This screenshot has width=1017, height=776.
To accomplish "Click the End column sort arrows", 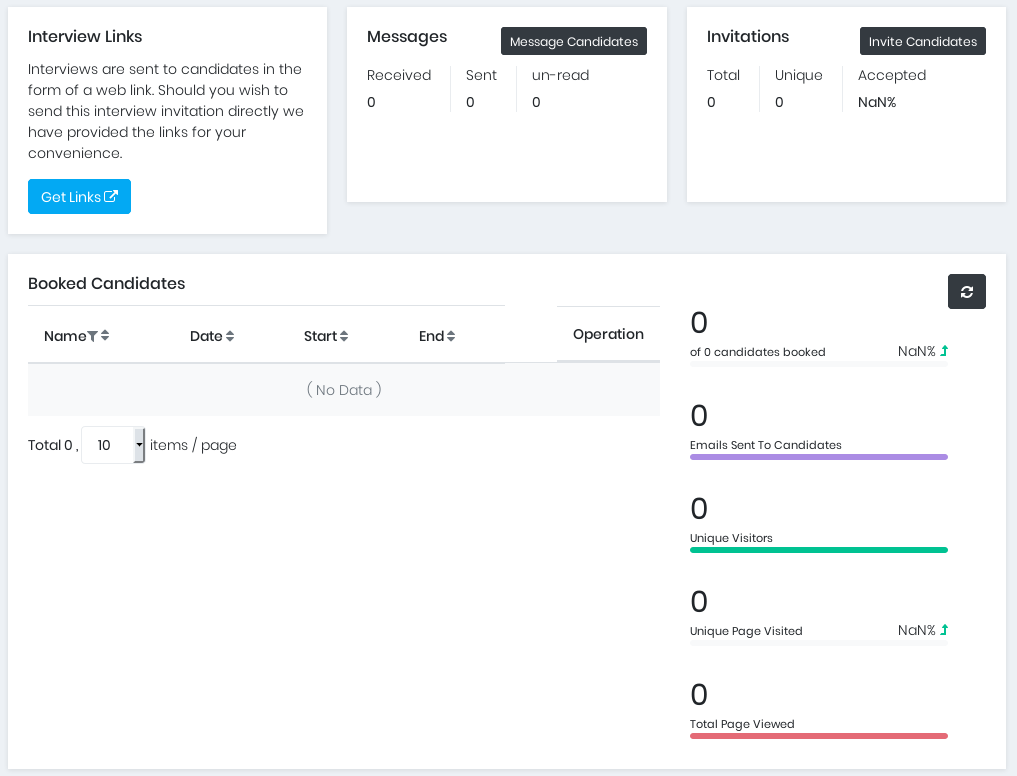I will tap(451, 337).
